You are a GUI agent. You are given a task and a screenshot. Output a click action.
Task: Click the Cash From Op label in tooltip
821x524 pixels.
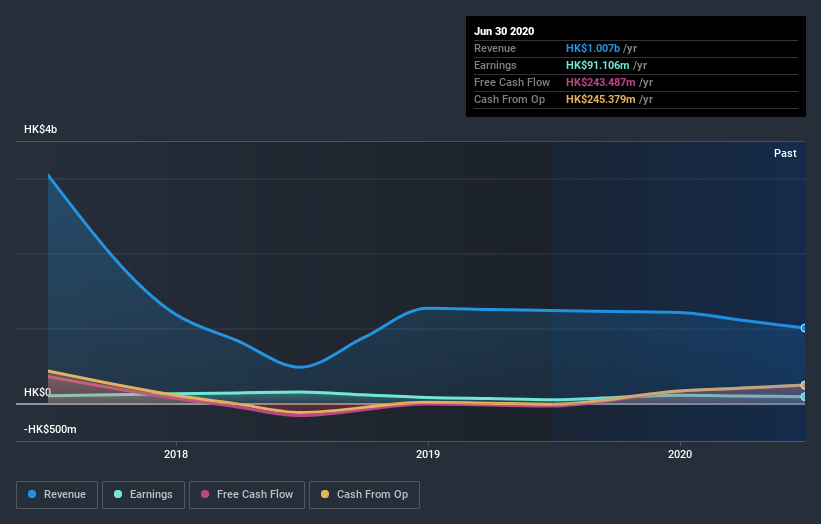point(509,99)
